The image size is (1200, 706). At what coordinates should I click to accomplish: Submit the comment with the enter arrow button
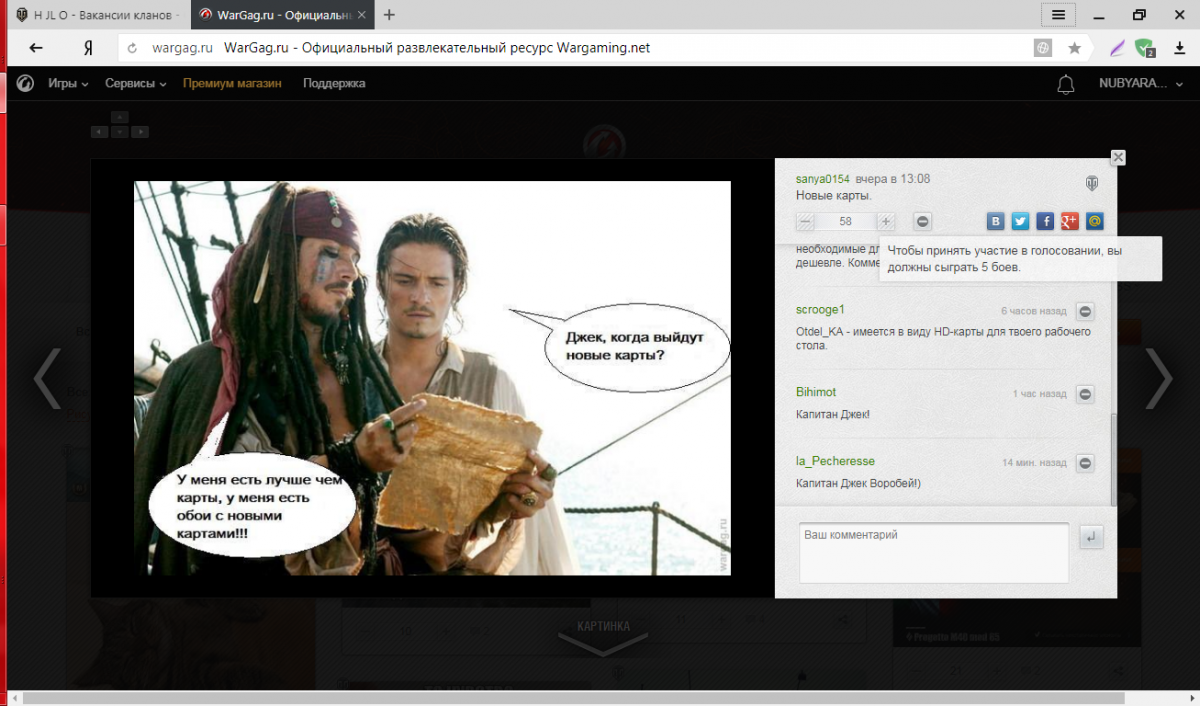coord(1091,537)
